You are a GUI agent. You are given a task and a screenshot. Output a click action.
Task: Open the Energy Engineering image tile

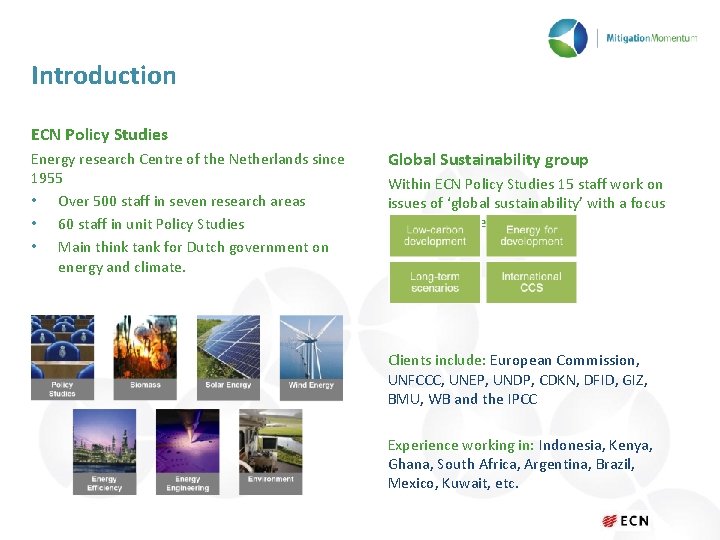pyautogui.click(x=187, y=452)
